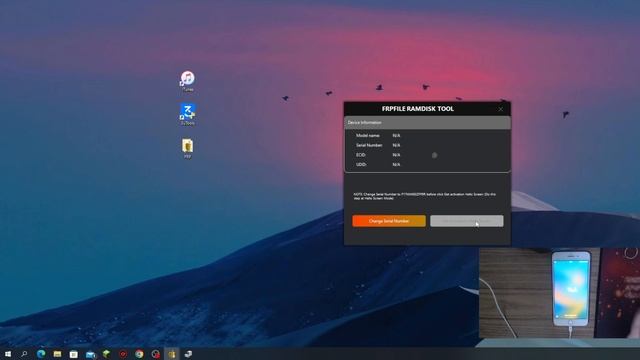The image size is (640, 360).
Task: Launch Google Chrome from the taskbar
Action: coord(139,354)
